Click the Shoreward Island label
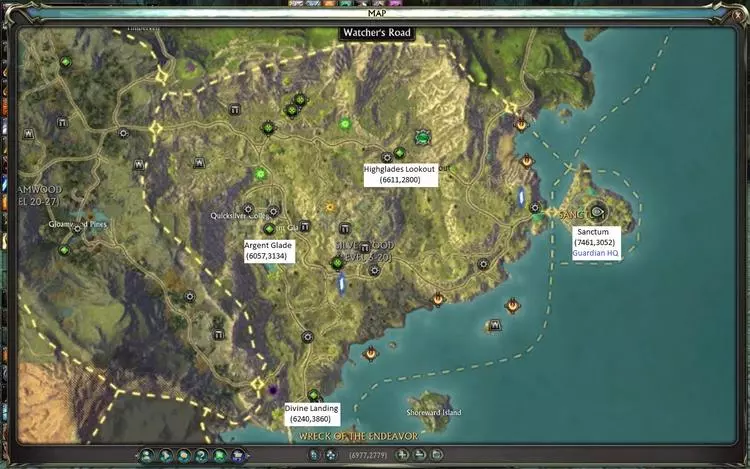The width and height of the screenshot is (750, 469). pos(434,412)
